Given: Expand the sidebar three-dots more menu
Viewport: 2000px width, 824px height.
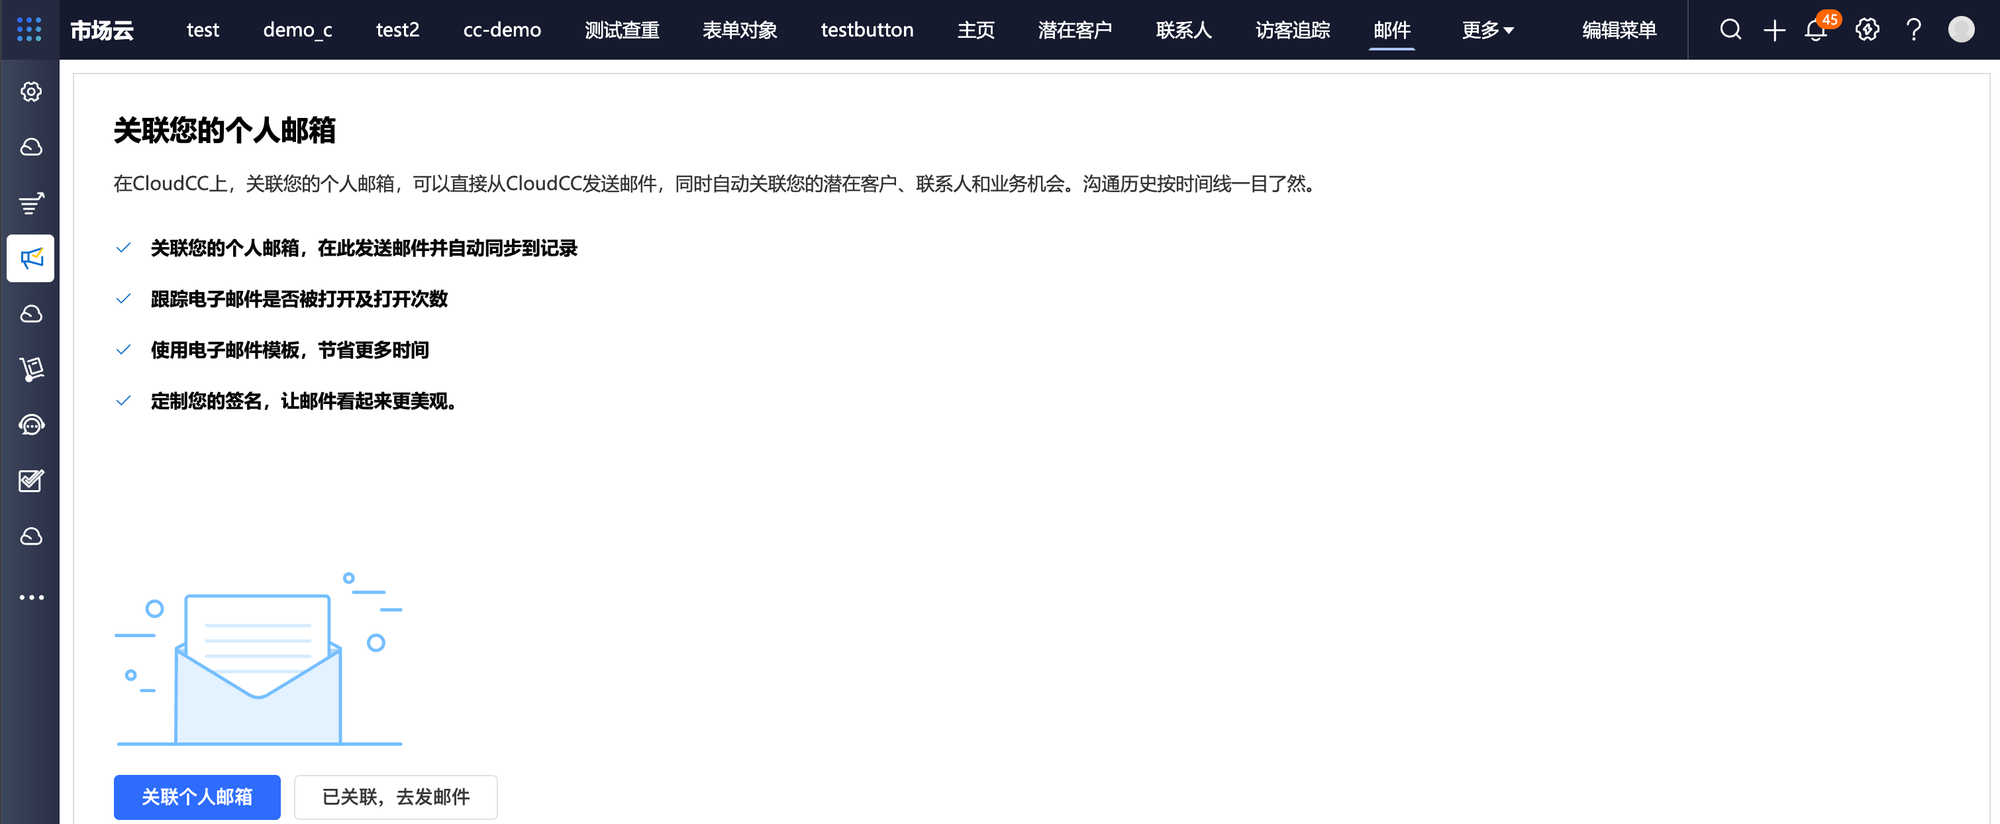Looking at the screenshot, I should (x=31, y=597).
